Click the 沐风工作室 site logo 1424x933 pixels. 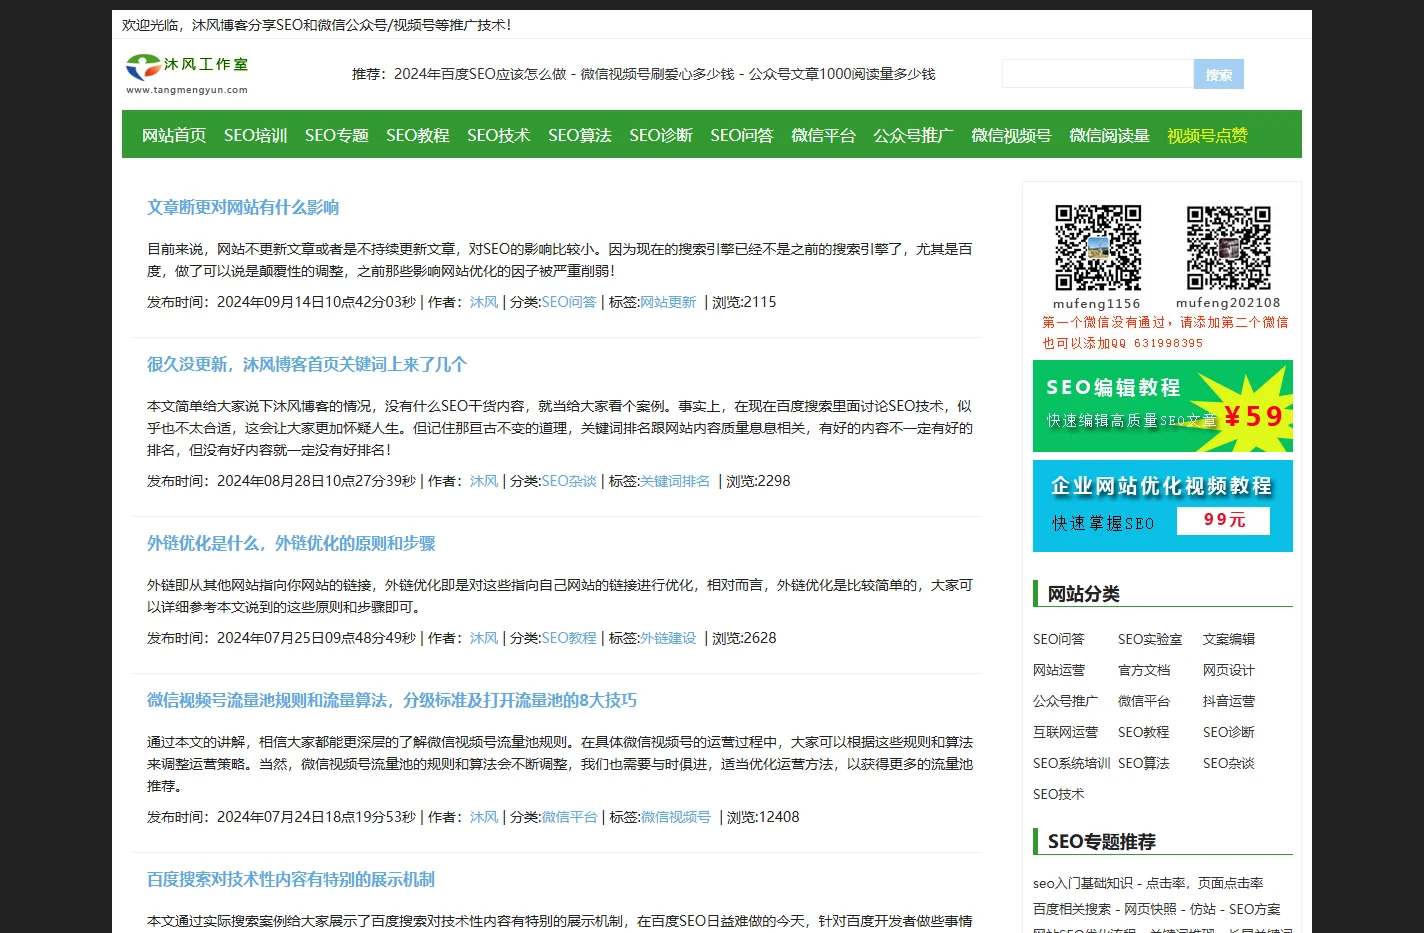(187, 74)
